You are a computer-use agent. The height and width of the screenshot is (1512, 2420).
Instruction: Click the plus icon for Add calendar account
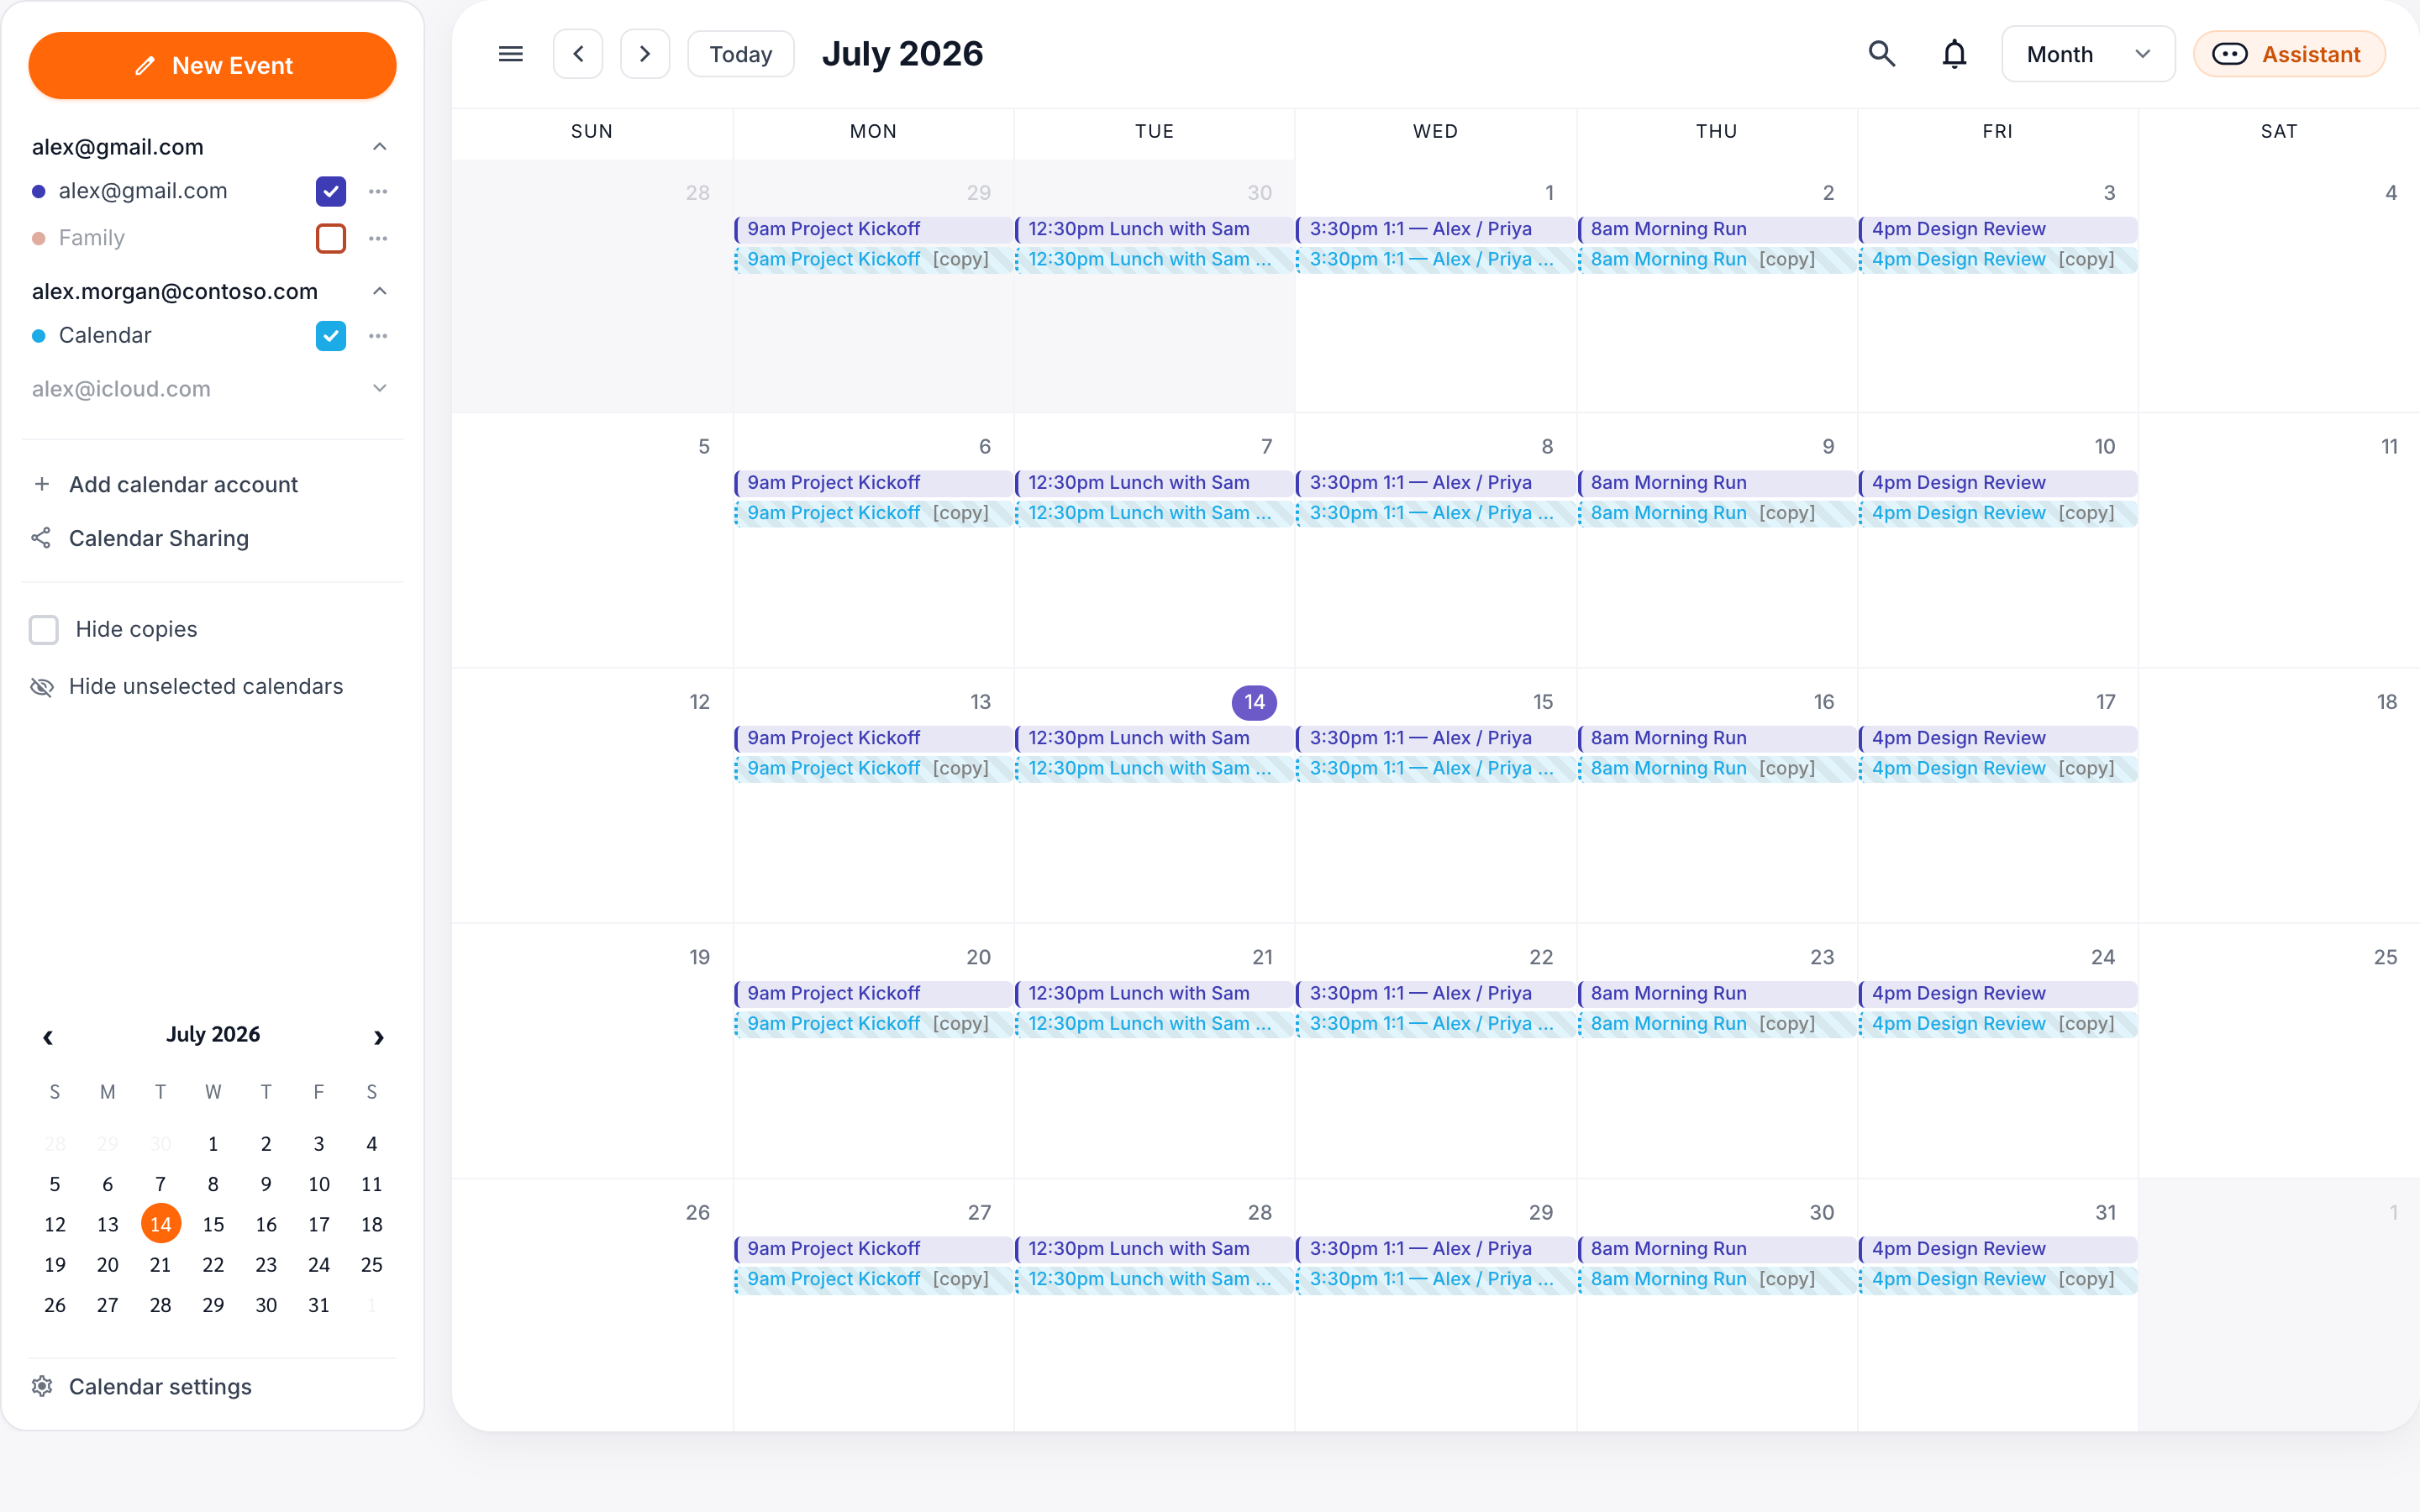tap(42, 484)
